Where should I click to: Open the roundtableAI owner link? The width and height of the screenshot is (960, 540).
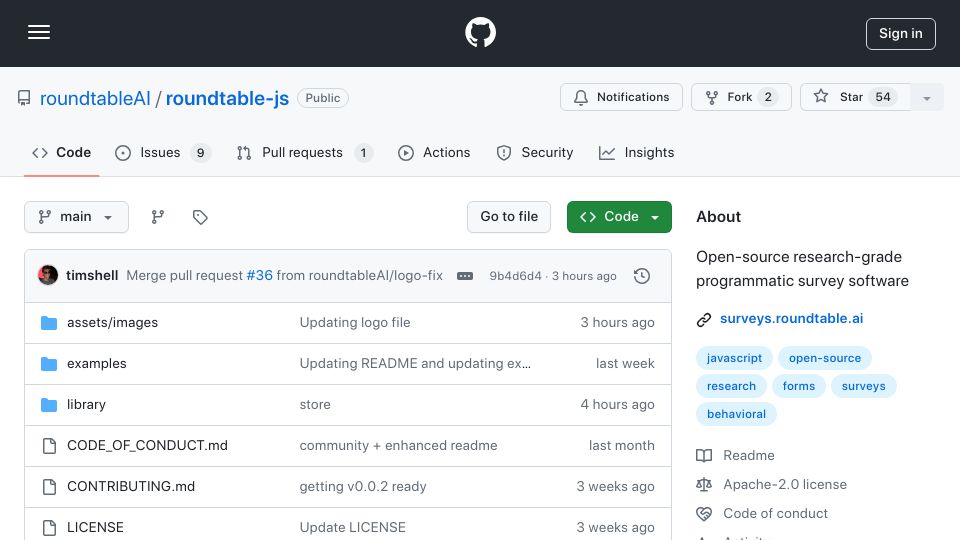pos(95,99)
